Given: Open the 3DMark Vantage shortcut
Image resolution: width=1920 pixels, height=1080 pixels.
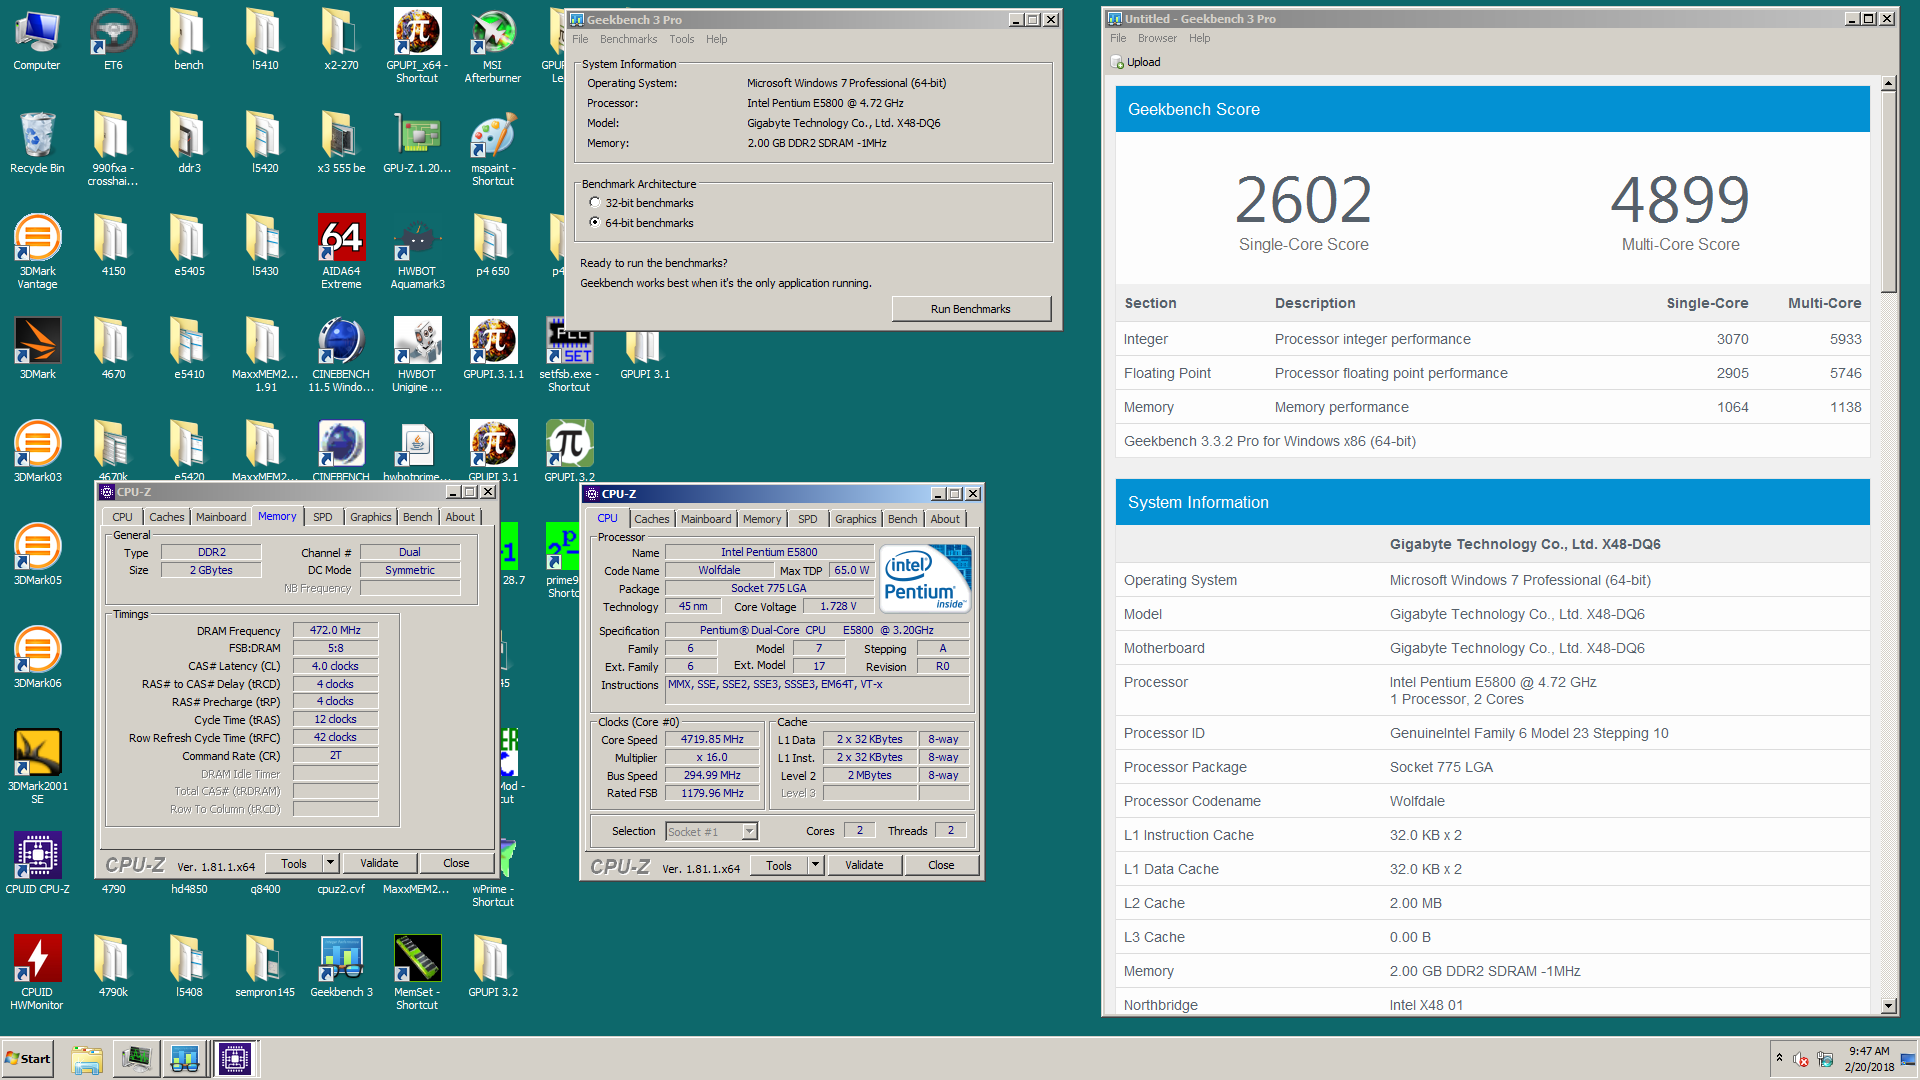Looking at the screenshot, I should click(x=37, y=252).
